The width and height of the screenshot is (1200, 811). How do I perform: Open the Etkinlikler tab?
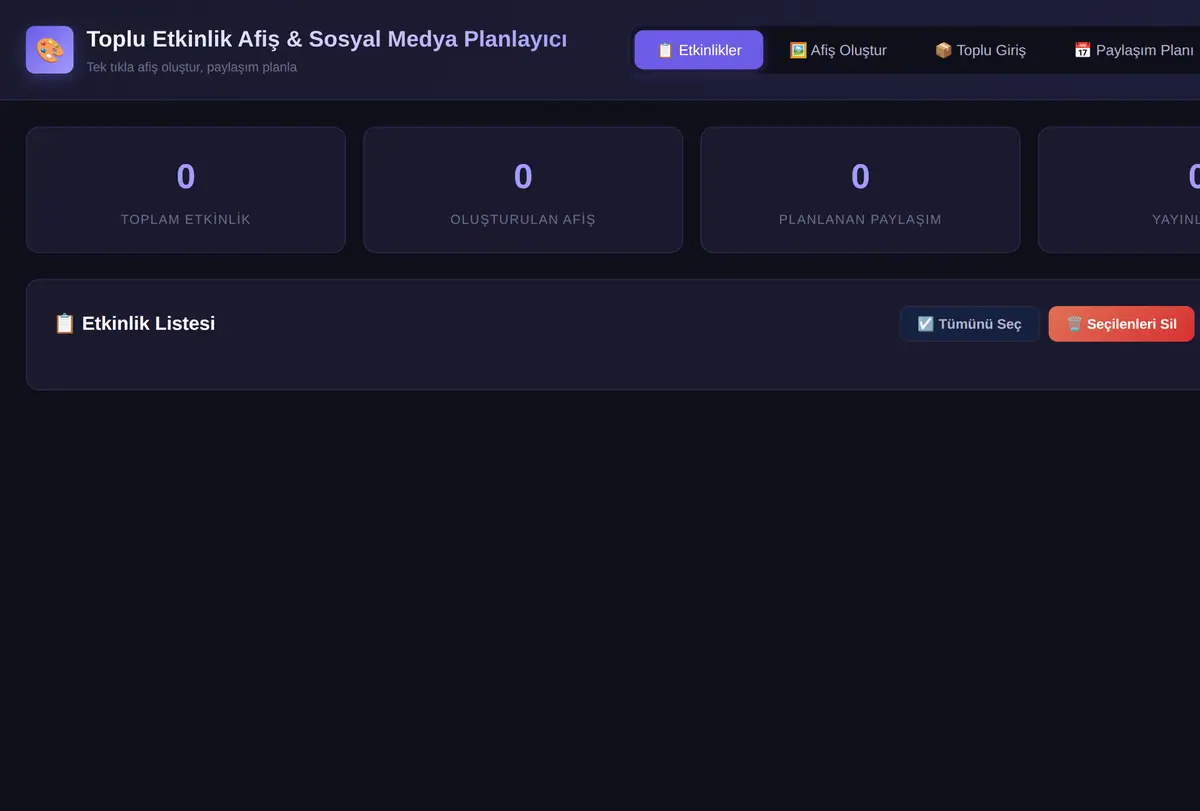pyautogui.click(x=699, y=50)
